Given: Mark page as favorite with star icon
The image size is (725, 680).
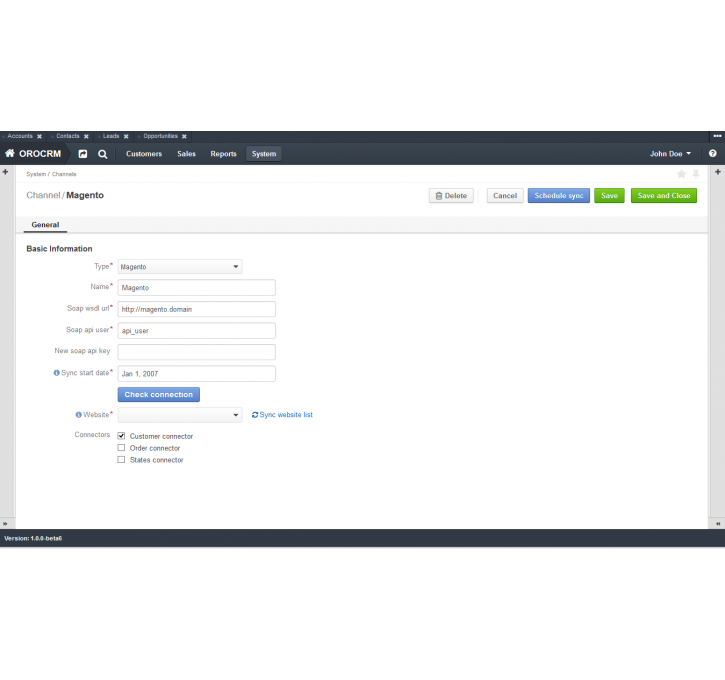Looking at the screenshot, I should (681, 174).
